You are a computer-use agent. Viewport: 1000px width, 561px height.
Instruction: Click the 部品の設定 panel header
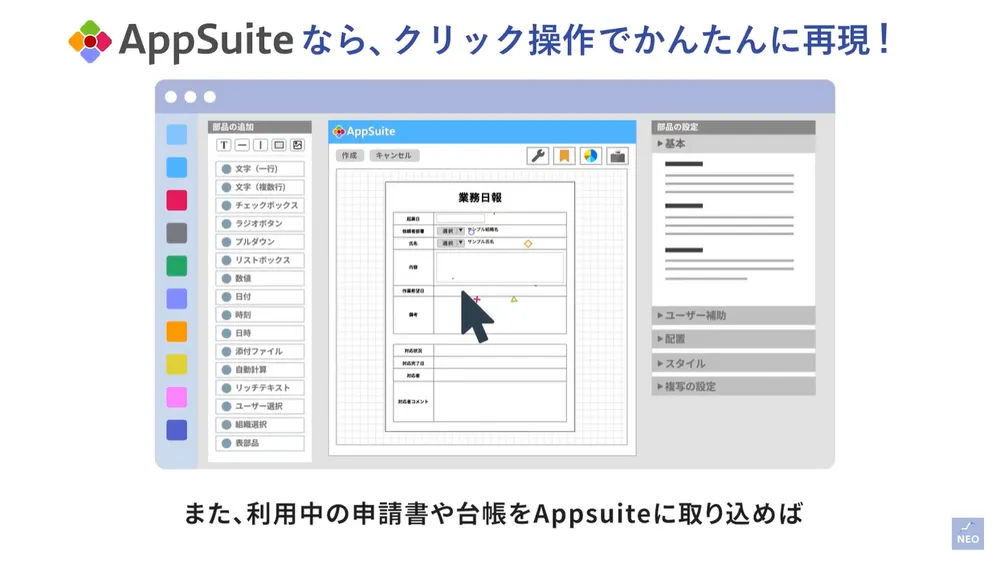click(733, 127)
